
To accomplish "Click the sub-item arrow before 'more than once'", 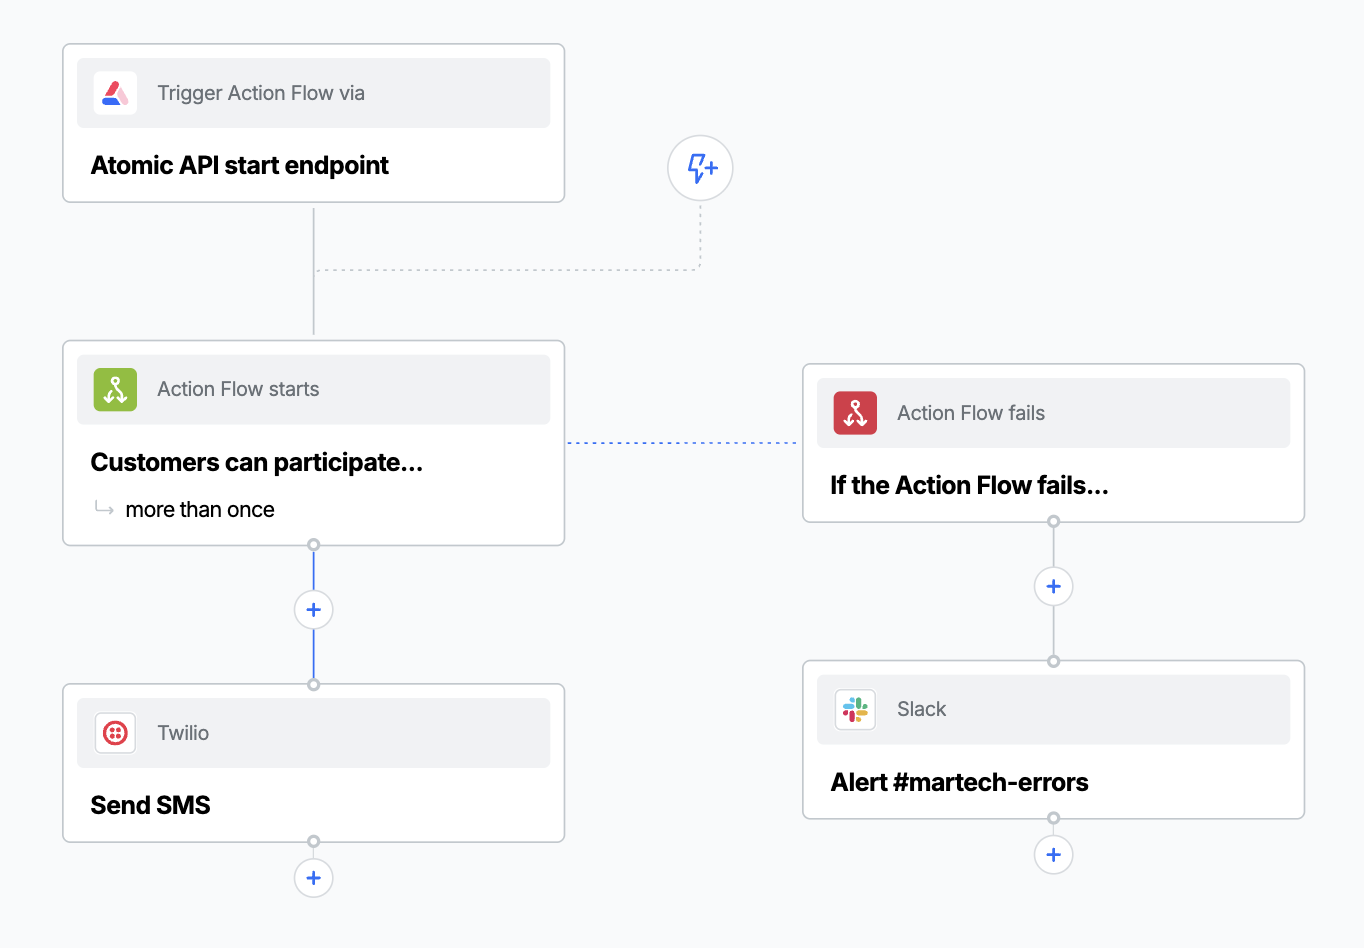I will click(104, 508).
